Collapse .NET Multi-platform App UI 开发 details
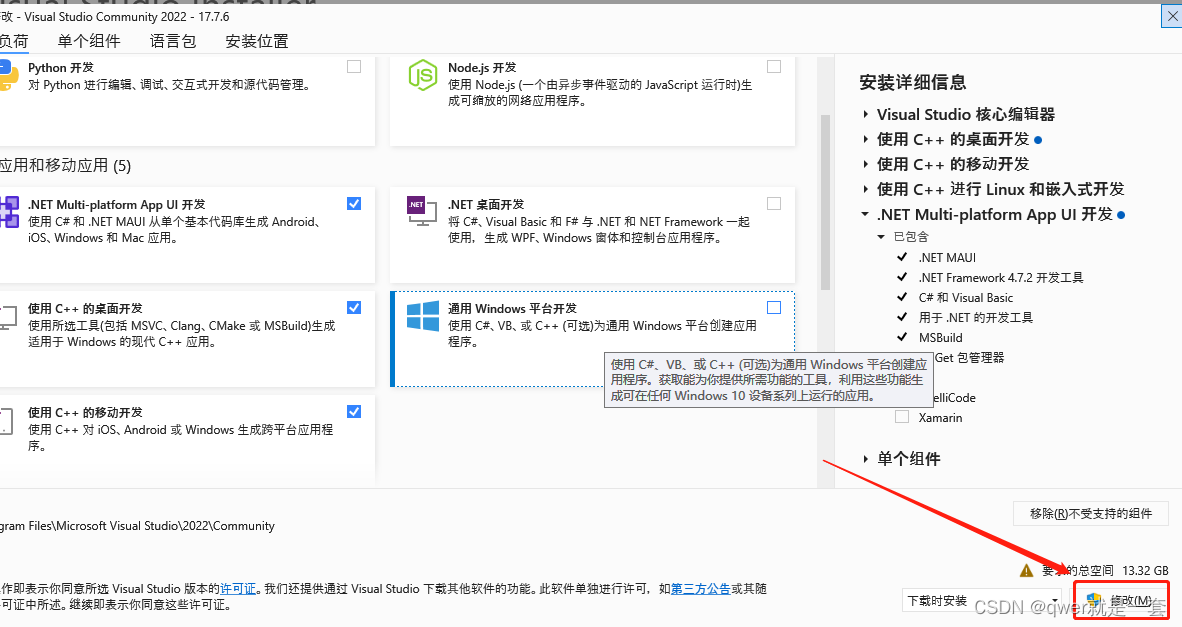Screen dimensions: 1182x627 point(865,215)
